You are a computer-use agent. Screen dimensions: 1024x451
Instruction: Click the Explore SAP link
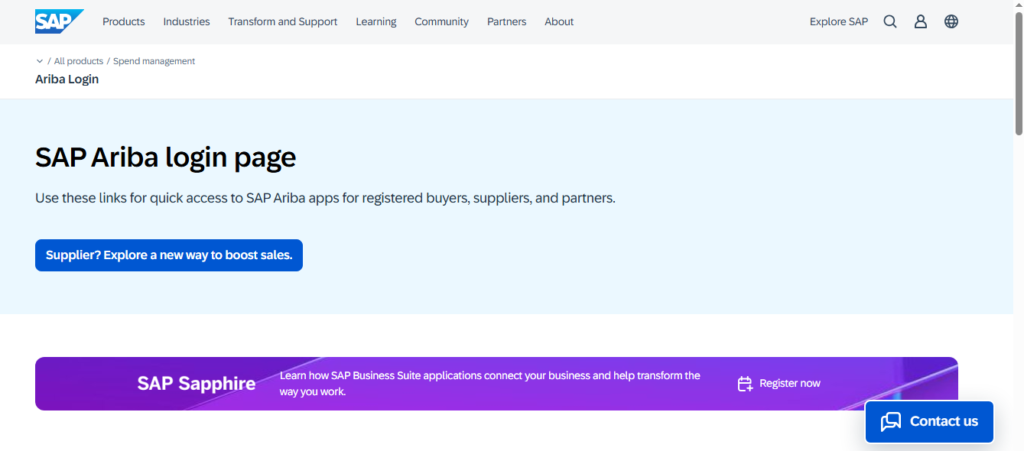click(839, 22)
